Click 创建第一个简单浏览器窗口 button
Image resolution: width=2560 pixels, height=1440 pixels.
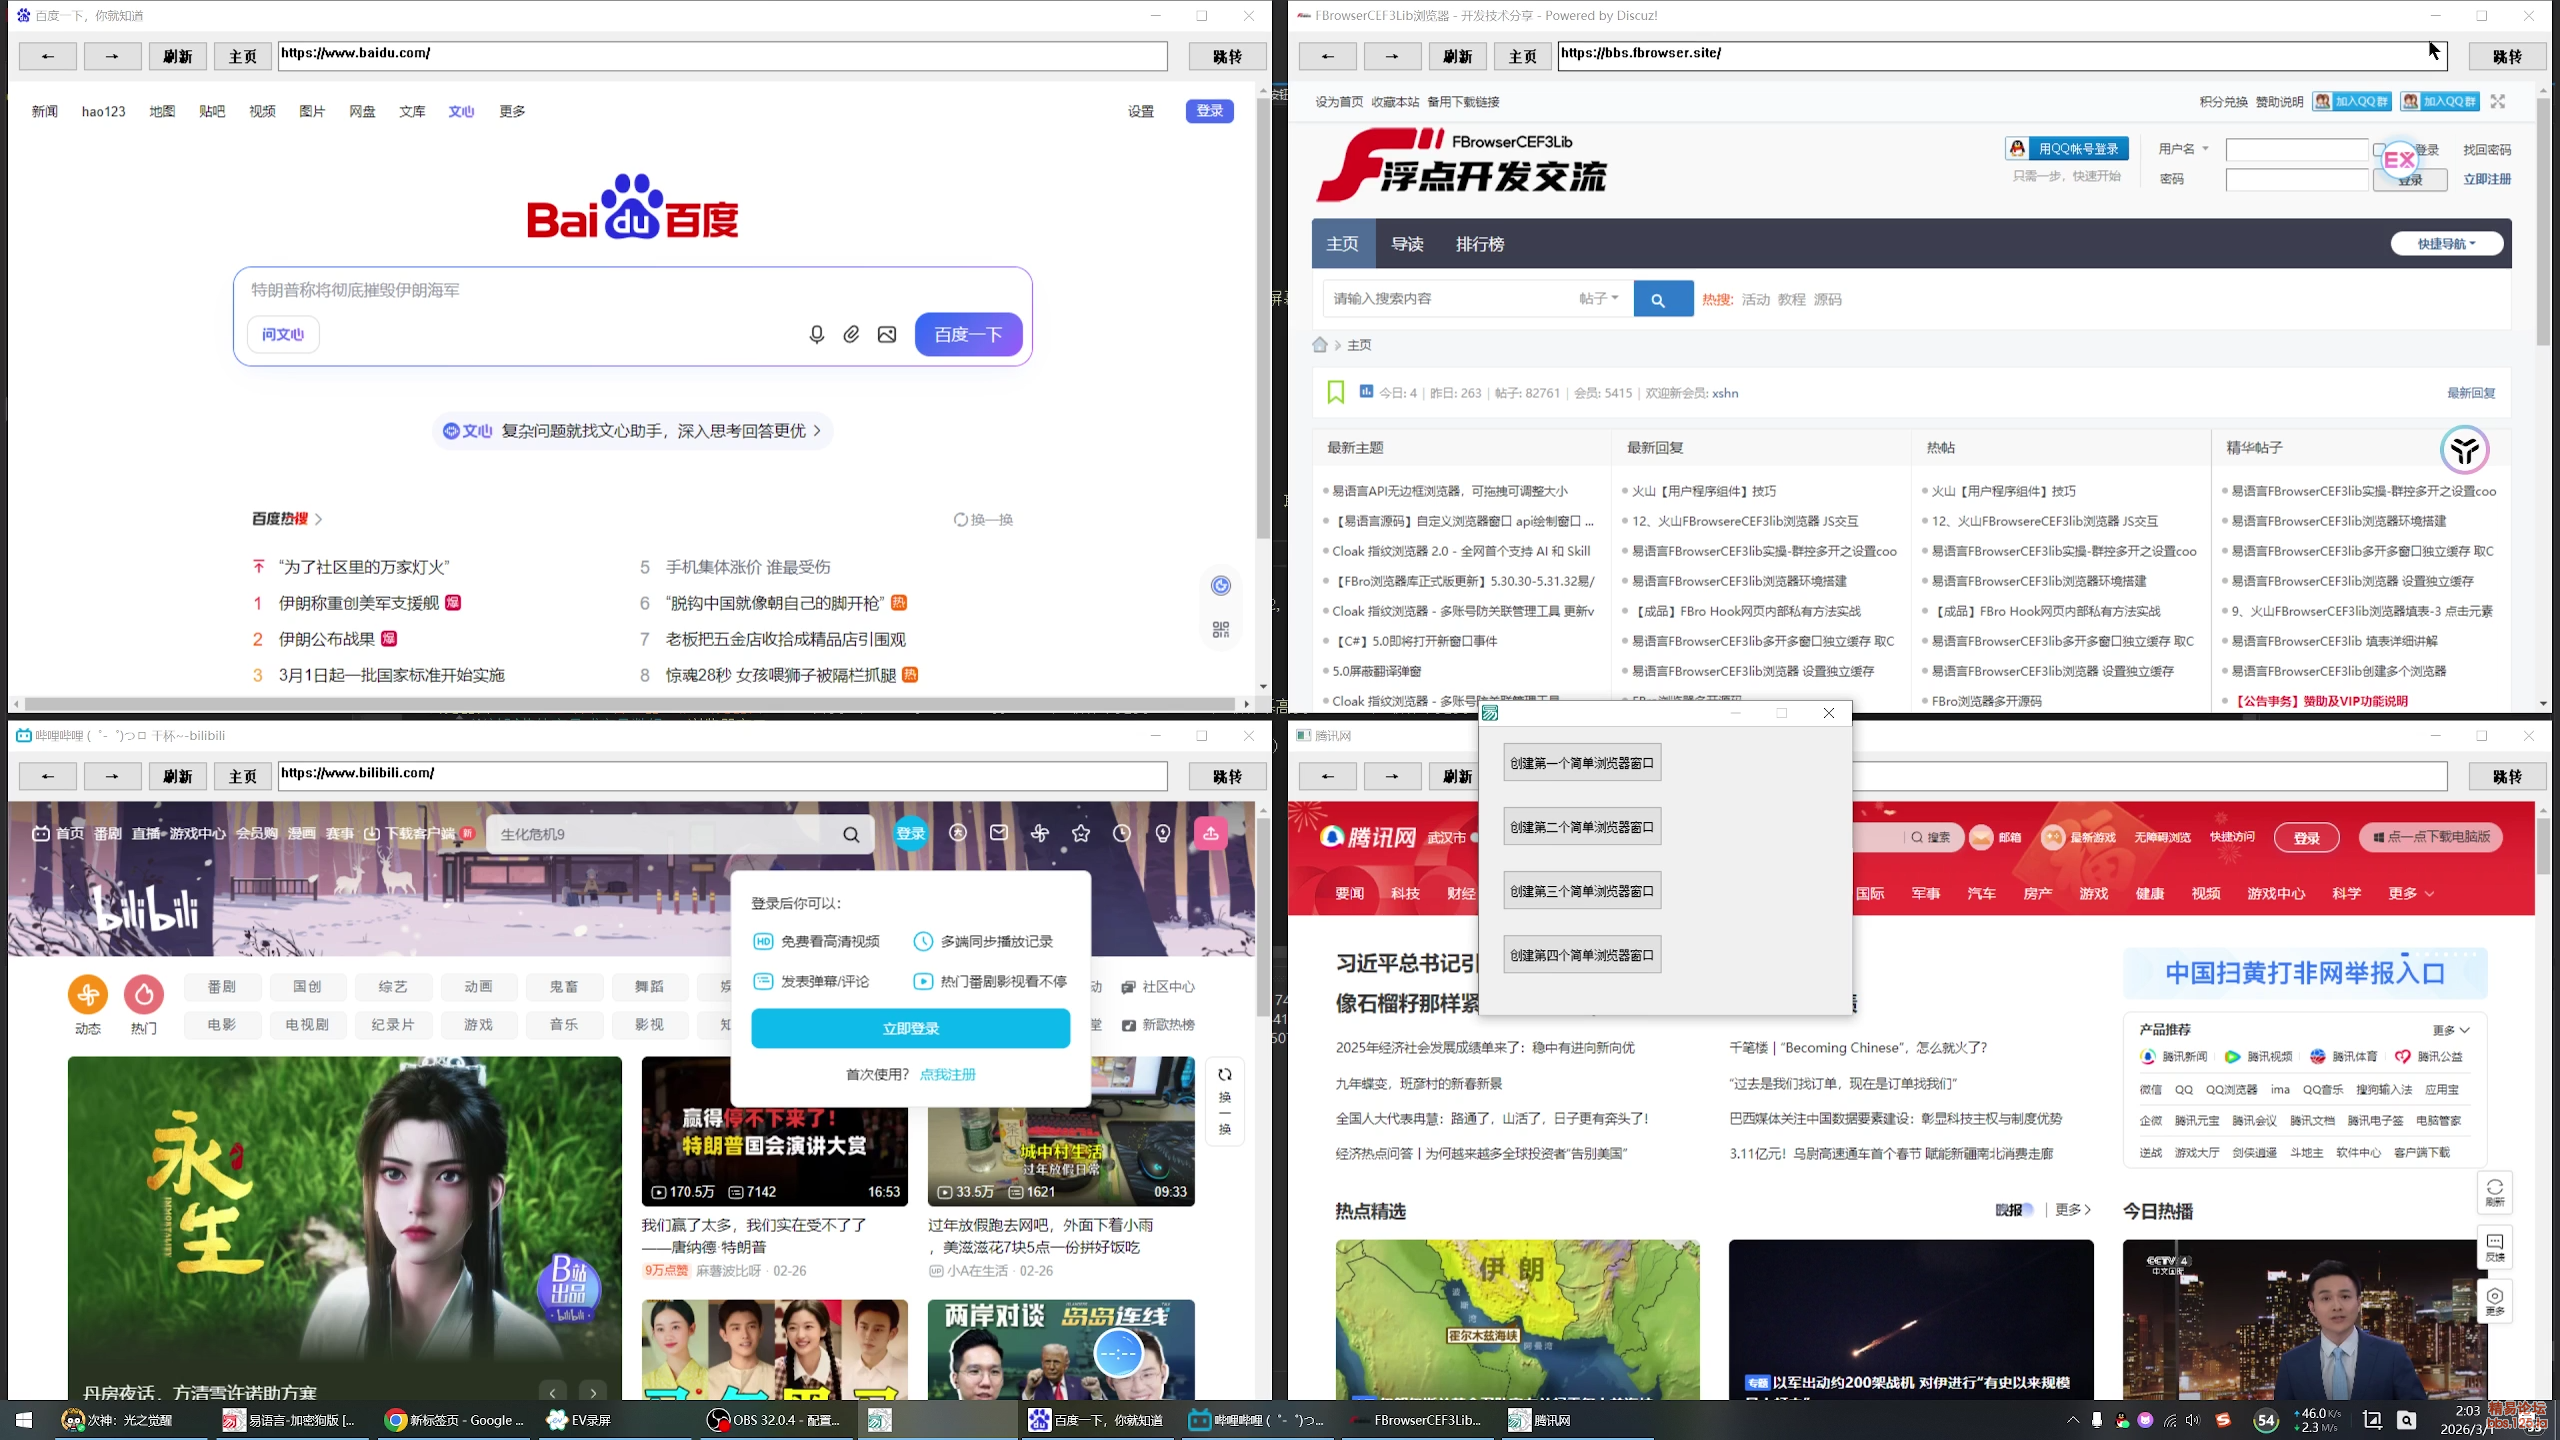tap(1582, 763)
